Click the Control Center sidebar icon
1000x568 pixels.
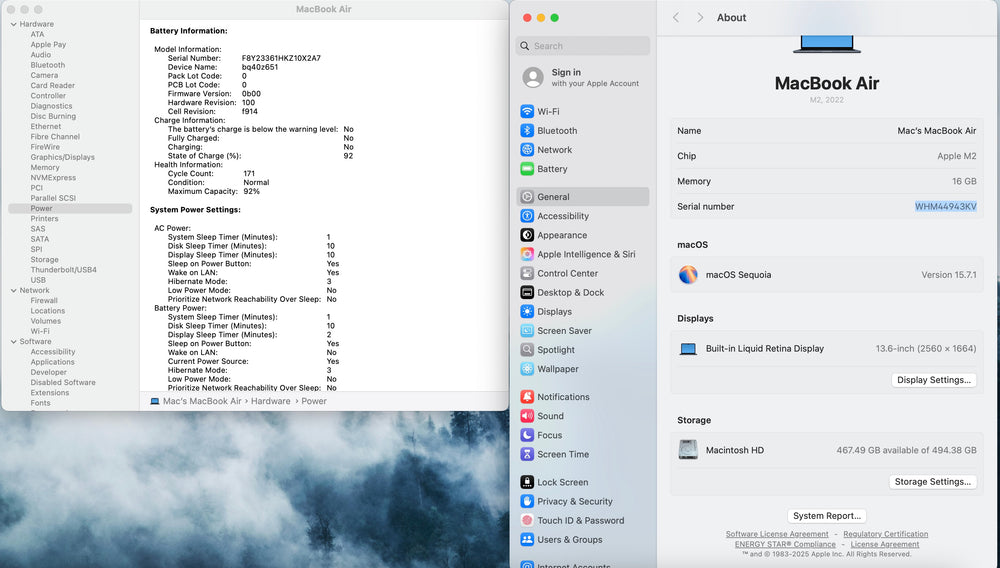pyautogui.click(x=527, y=273)
